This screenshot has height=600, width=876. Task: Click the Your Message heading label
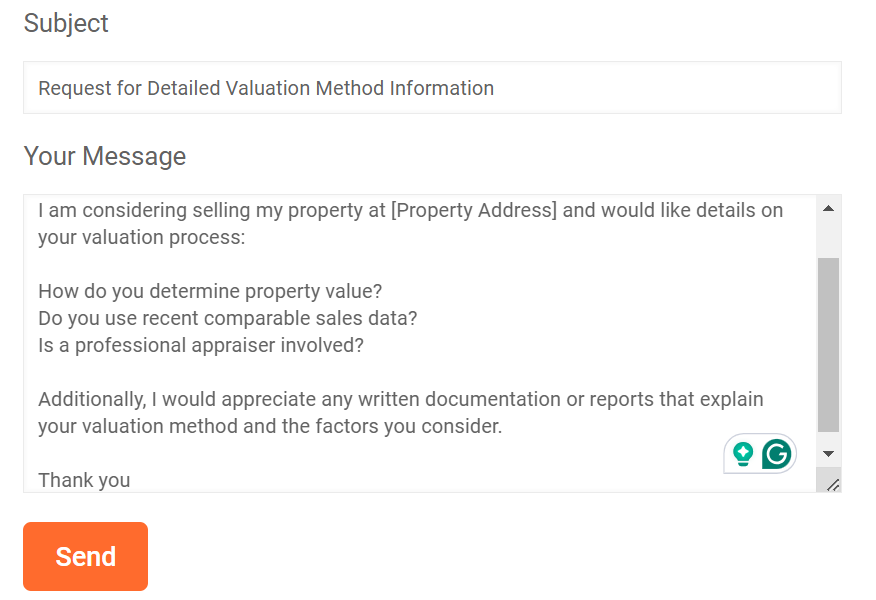coord(104,156)
